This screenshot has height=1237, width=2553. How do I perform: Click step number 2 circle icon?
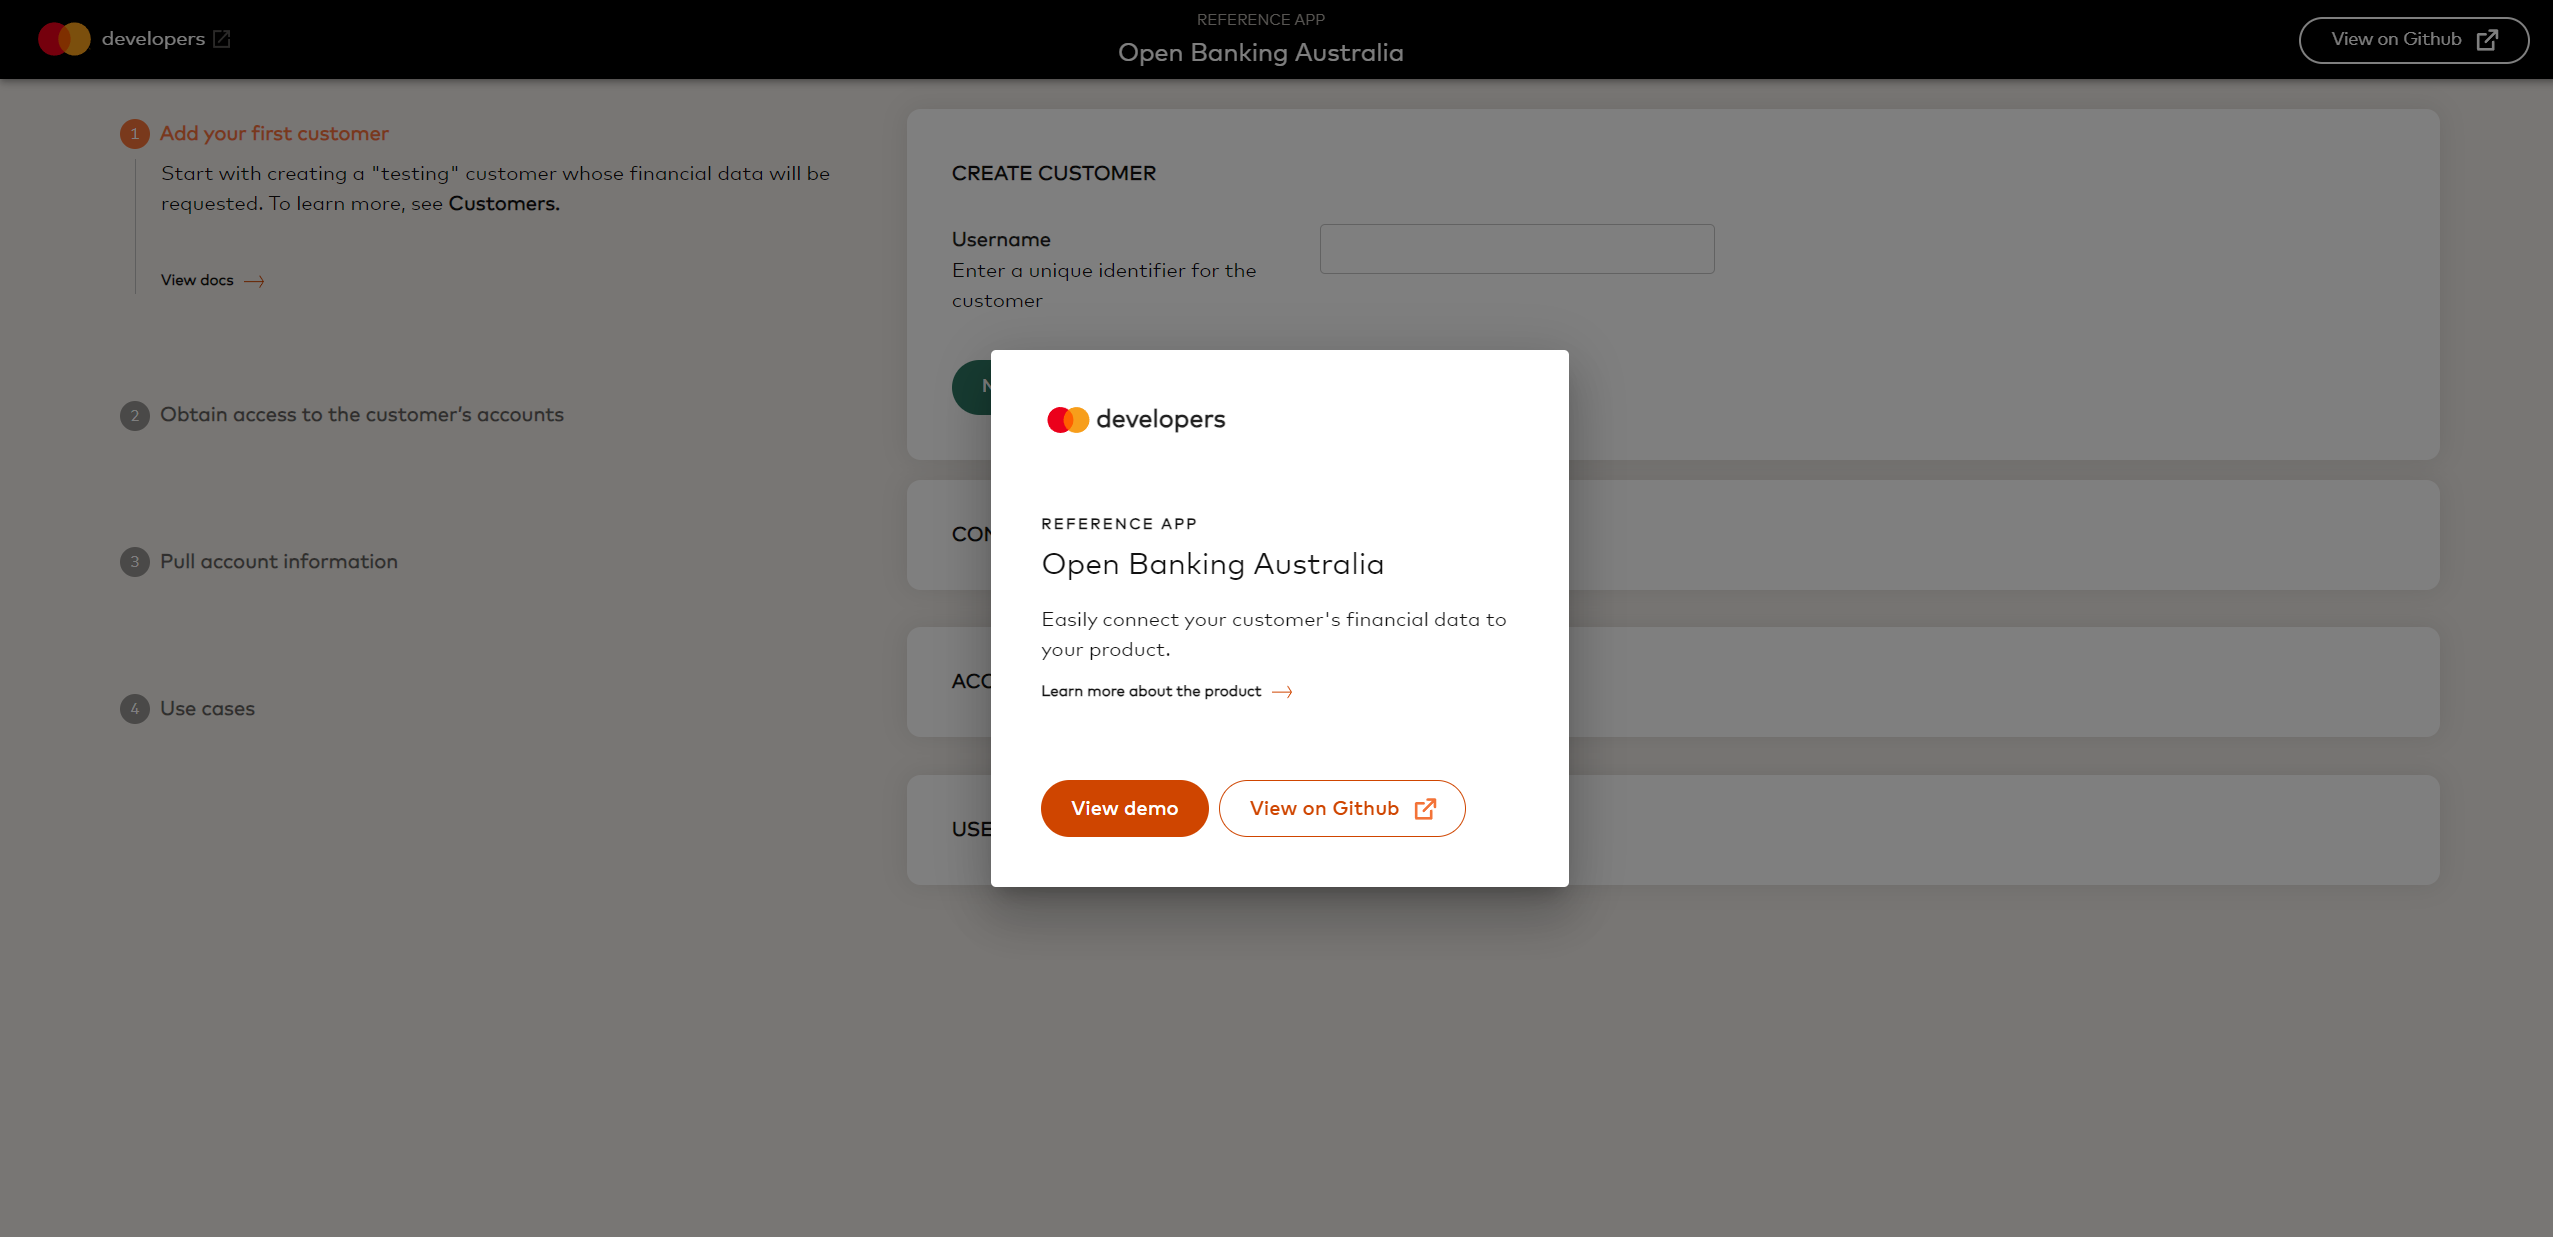(x=135, y=415)
